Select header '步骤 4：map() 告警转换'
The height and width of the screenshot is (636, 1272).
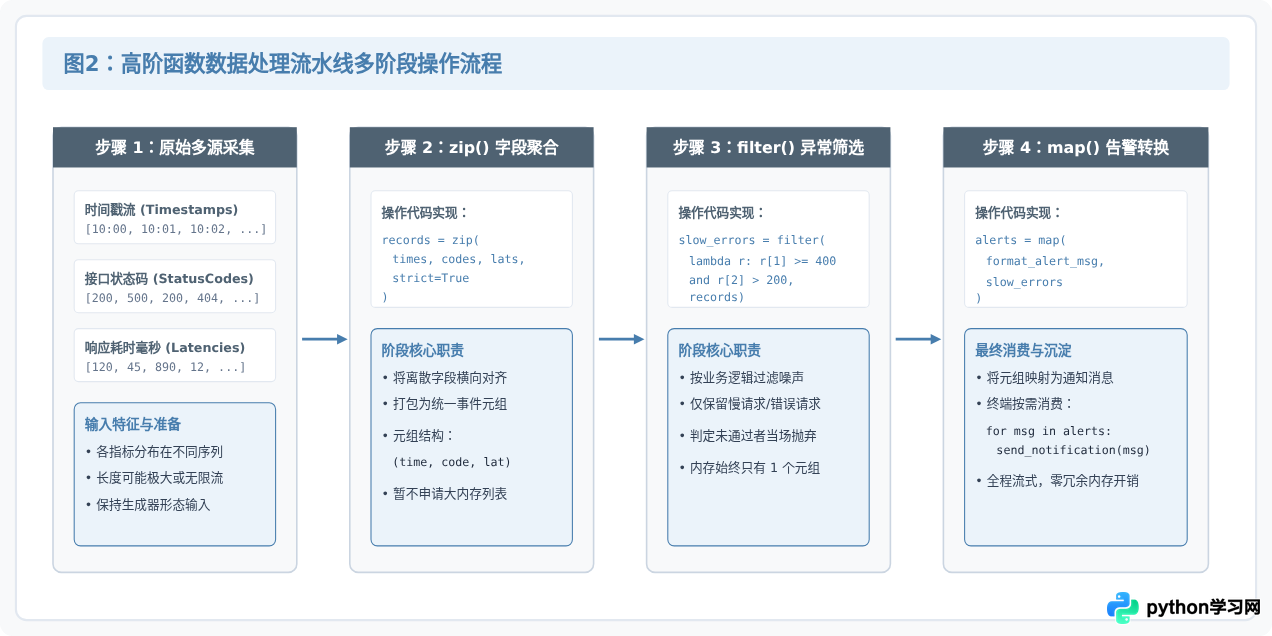tap(1076, 147)
